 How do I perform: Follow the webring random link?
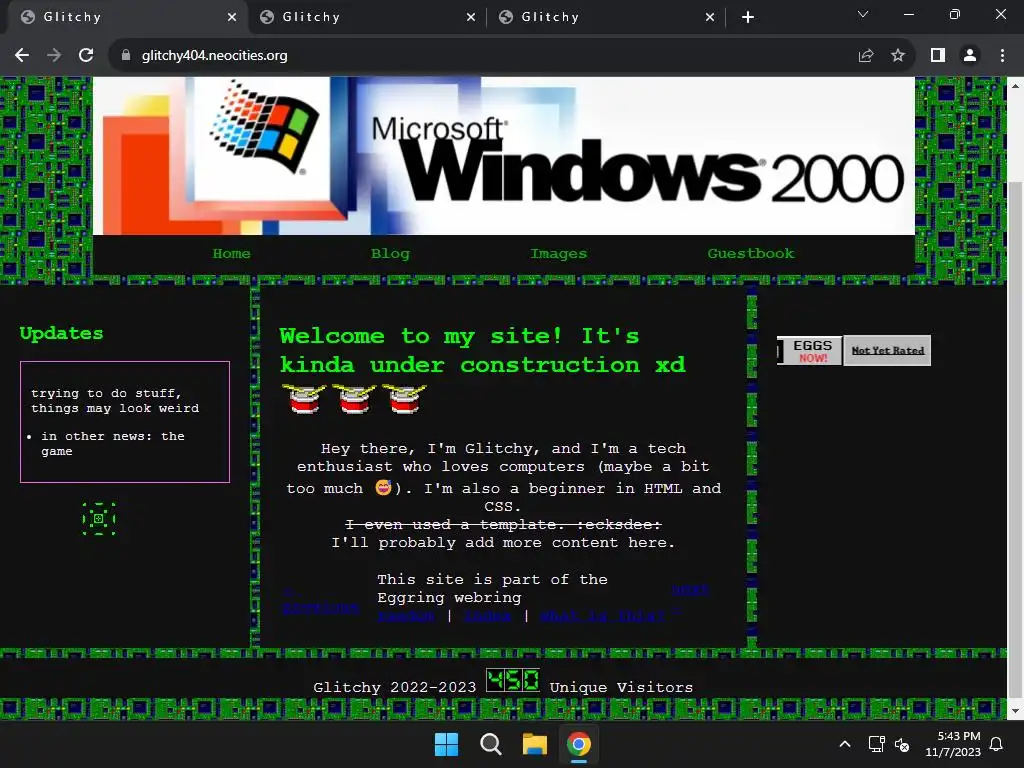[x=406, y=616]
